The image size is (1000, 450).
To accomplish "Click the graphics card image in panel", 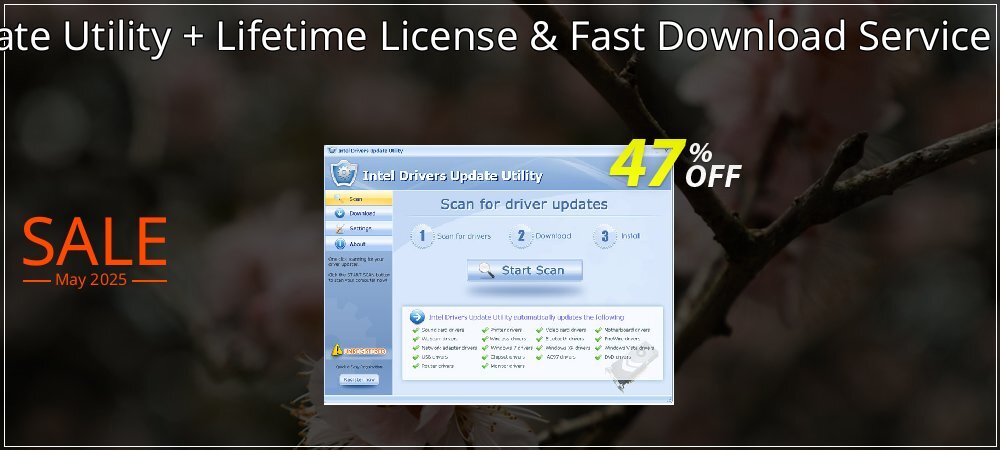I will coord(631,367).
